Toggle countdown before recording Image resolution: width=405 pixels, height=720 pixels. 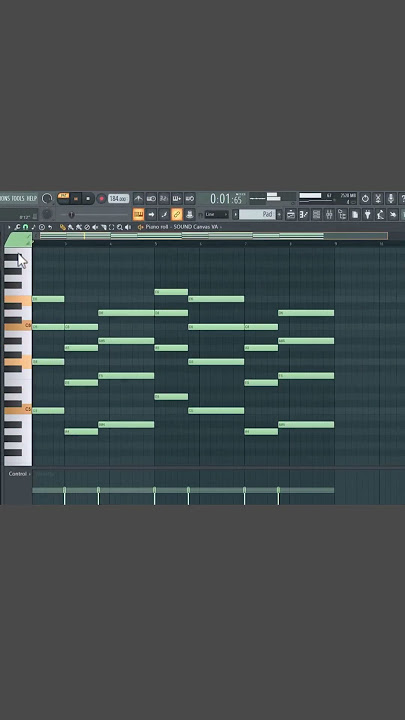[164, 198]
